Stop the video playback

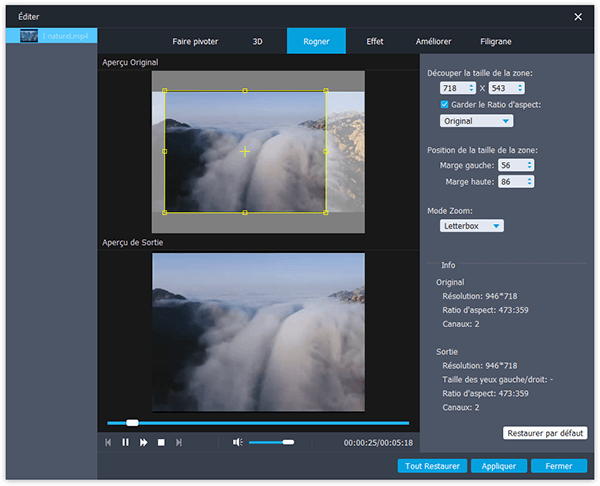tap(161, 442)
